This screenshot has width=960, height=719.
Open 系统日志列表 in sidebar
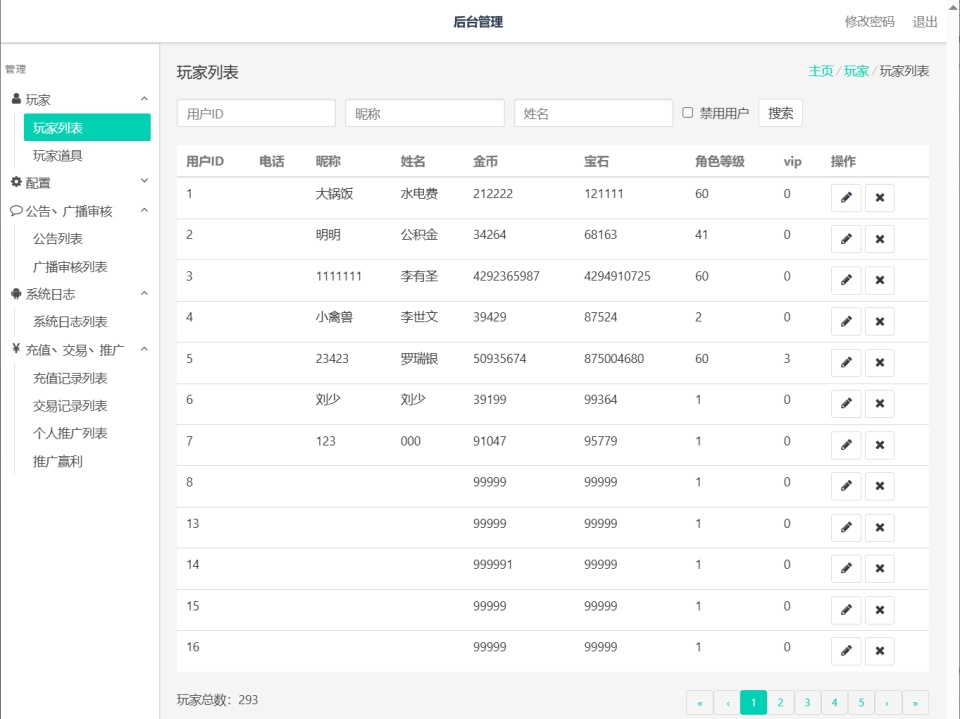click(70, 322)
